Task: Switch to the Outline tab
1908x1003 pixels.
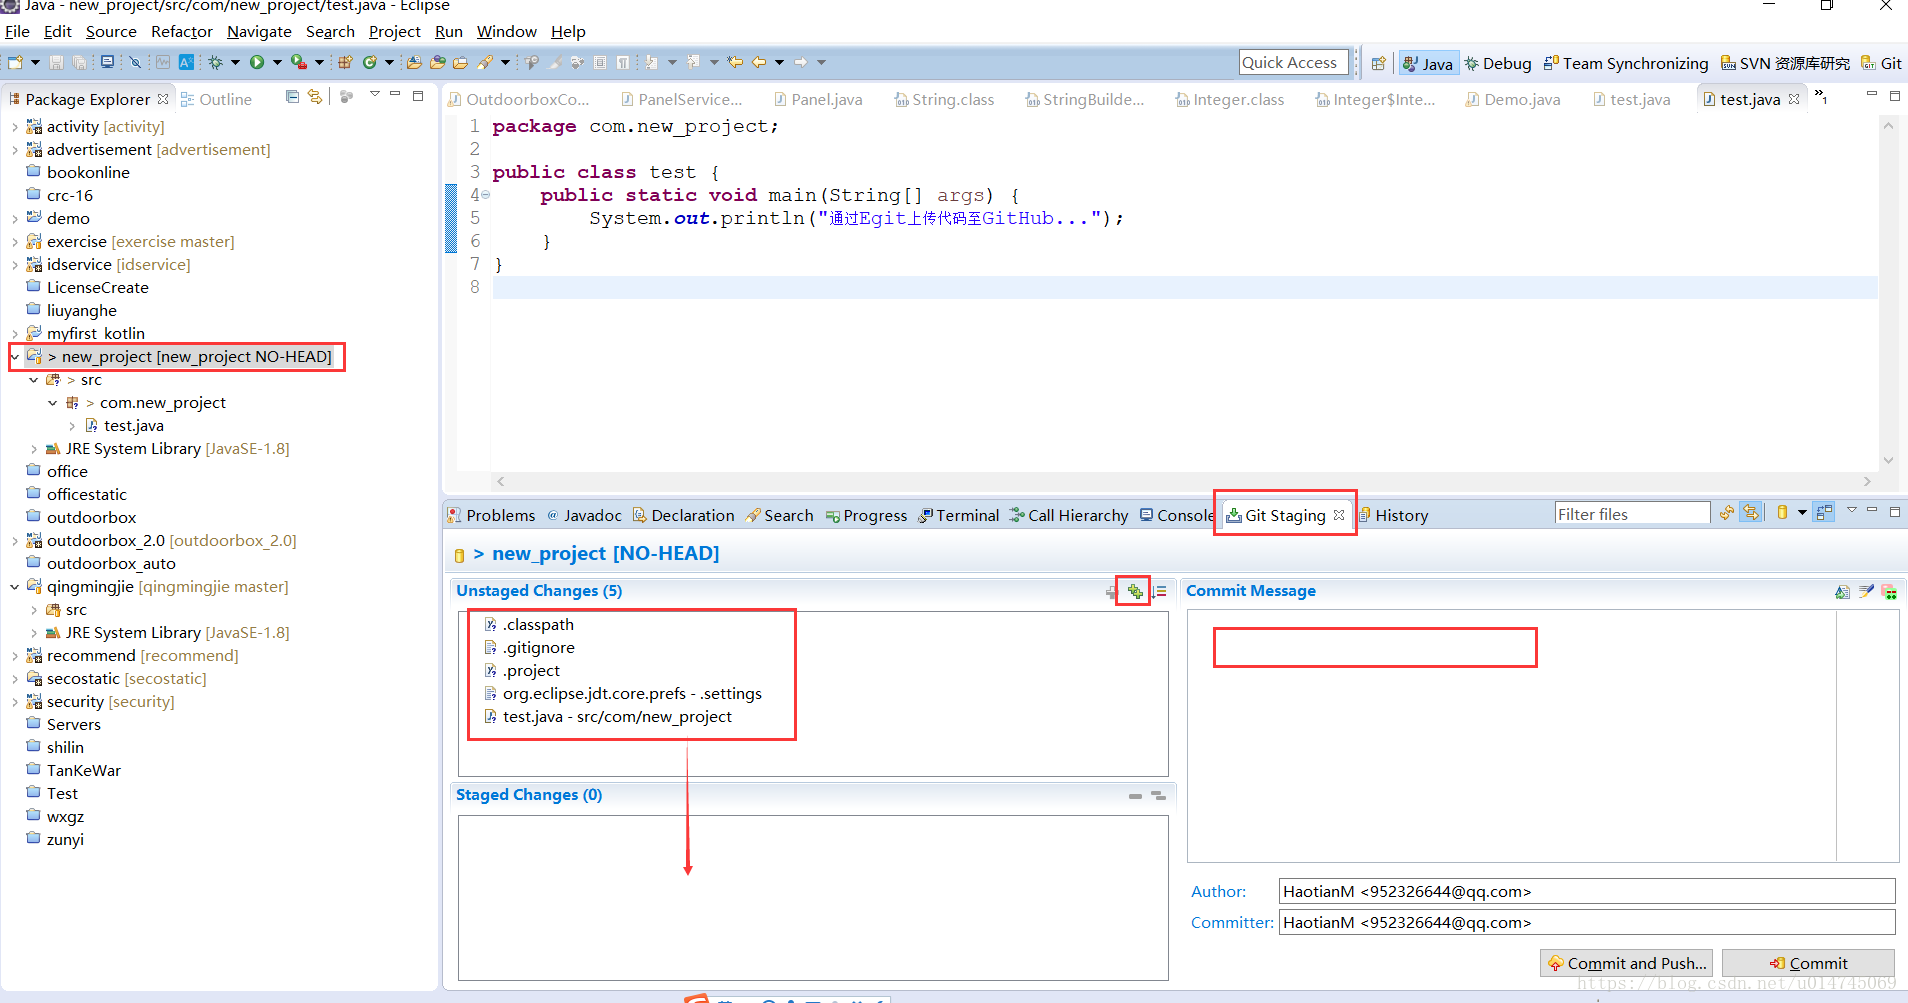Action: (x=216, y=99)
